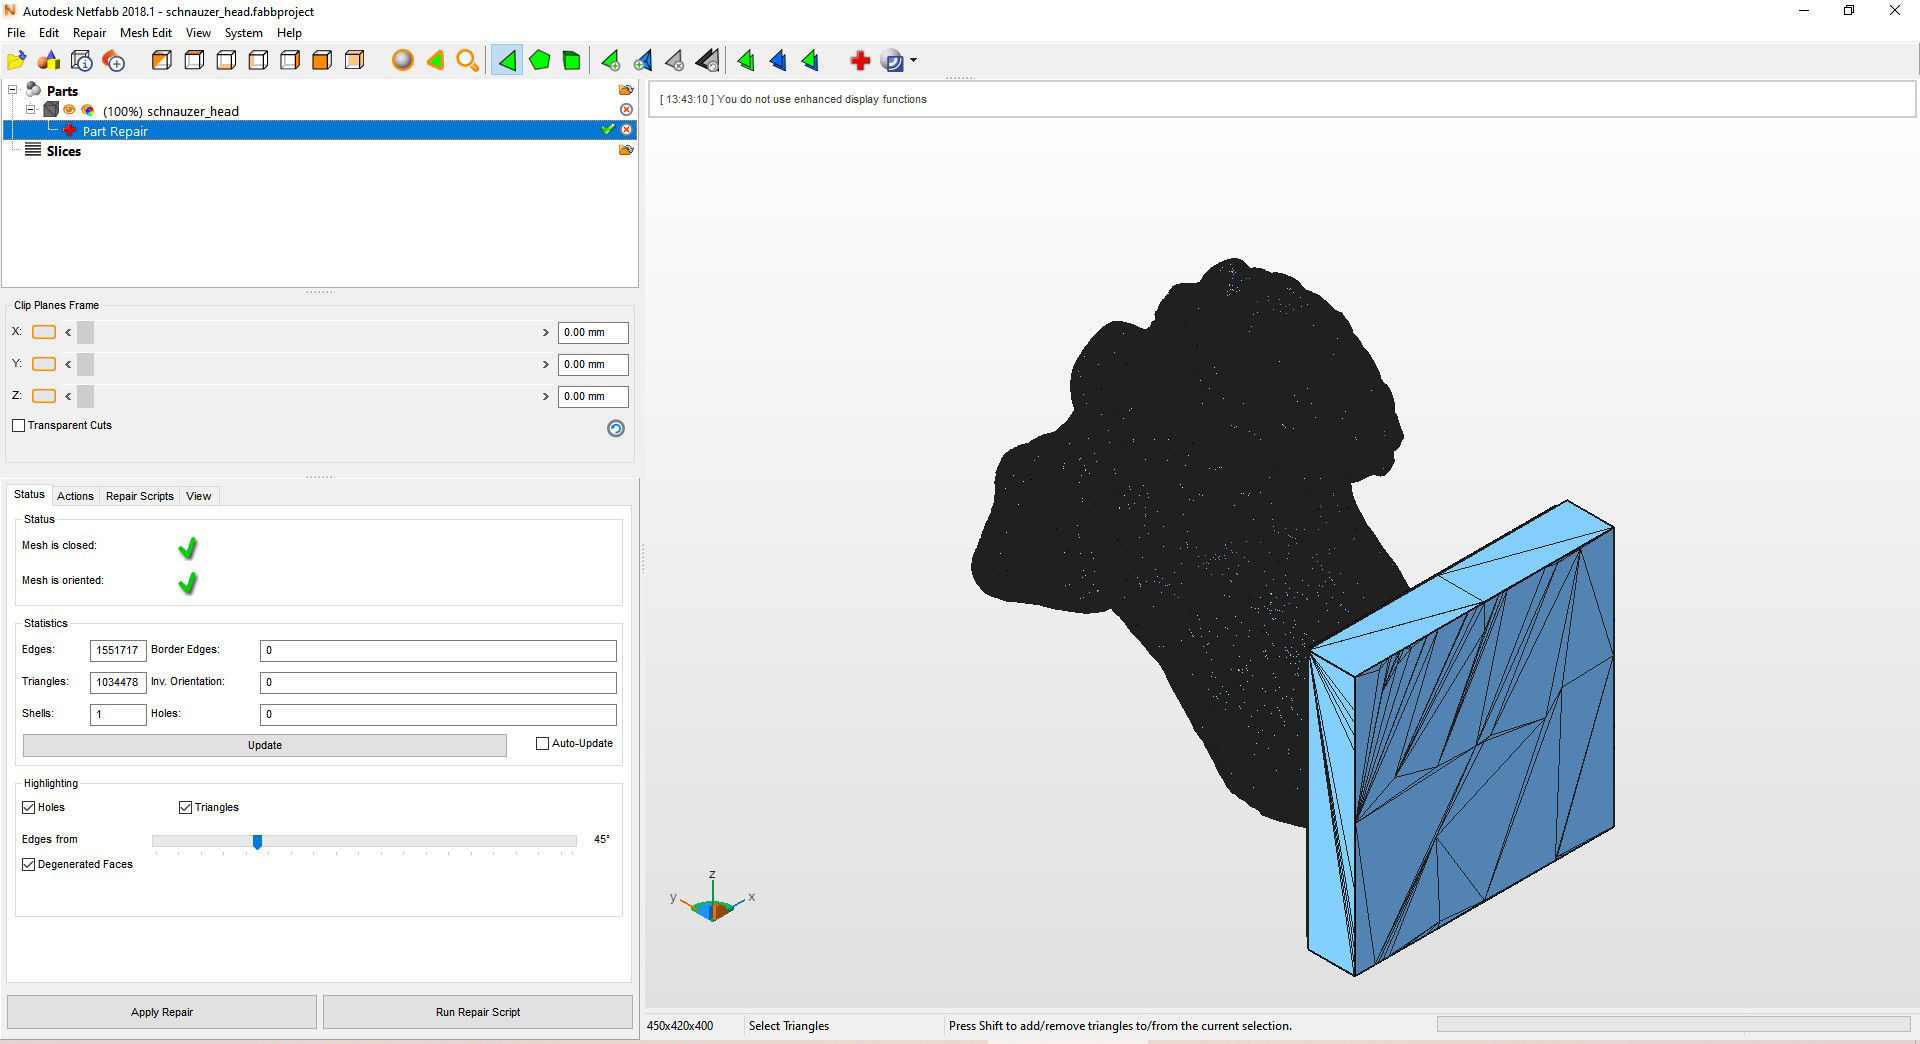Collapse the schnauzer_head tree node

click(31, 110)
